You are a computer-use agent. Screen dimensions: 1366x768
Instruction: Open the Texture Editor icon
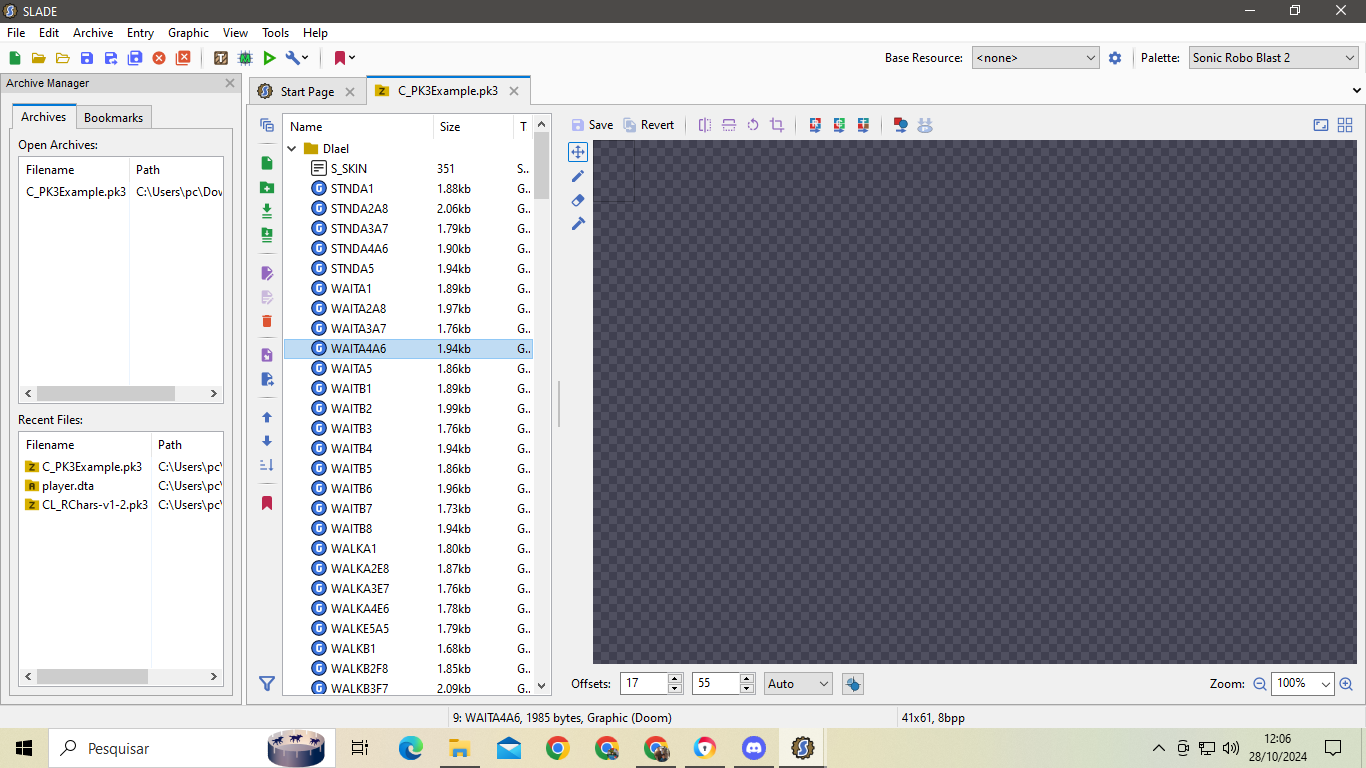[x=221, y=58]
